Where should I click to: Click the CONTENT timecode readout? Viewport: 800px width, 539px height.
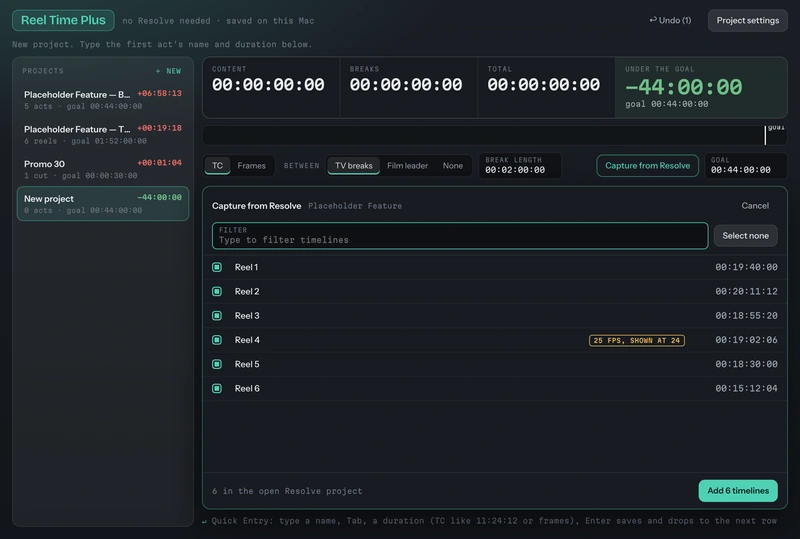268,85
